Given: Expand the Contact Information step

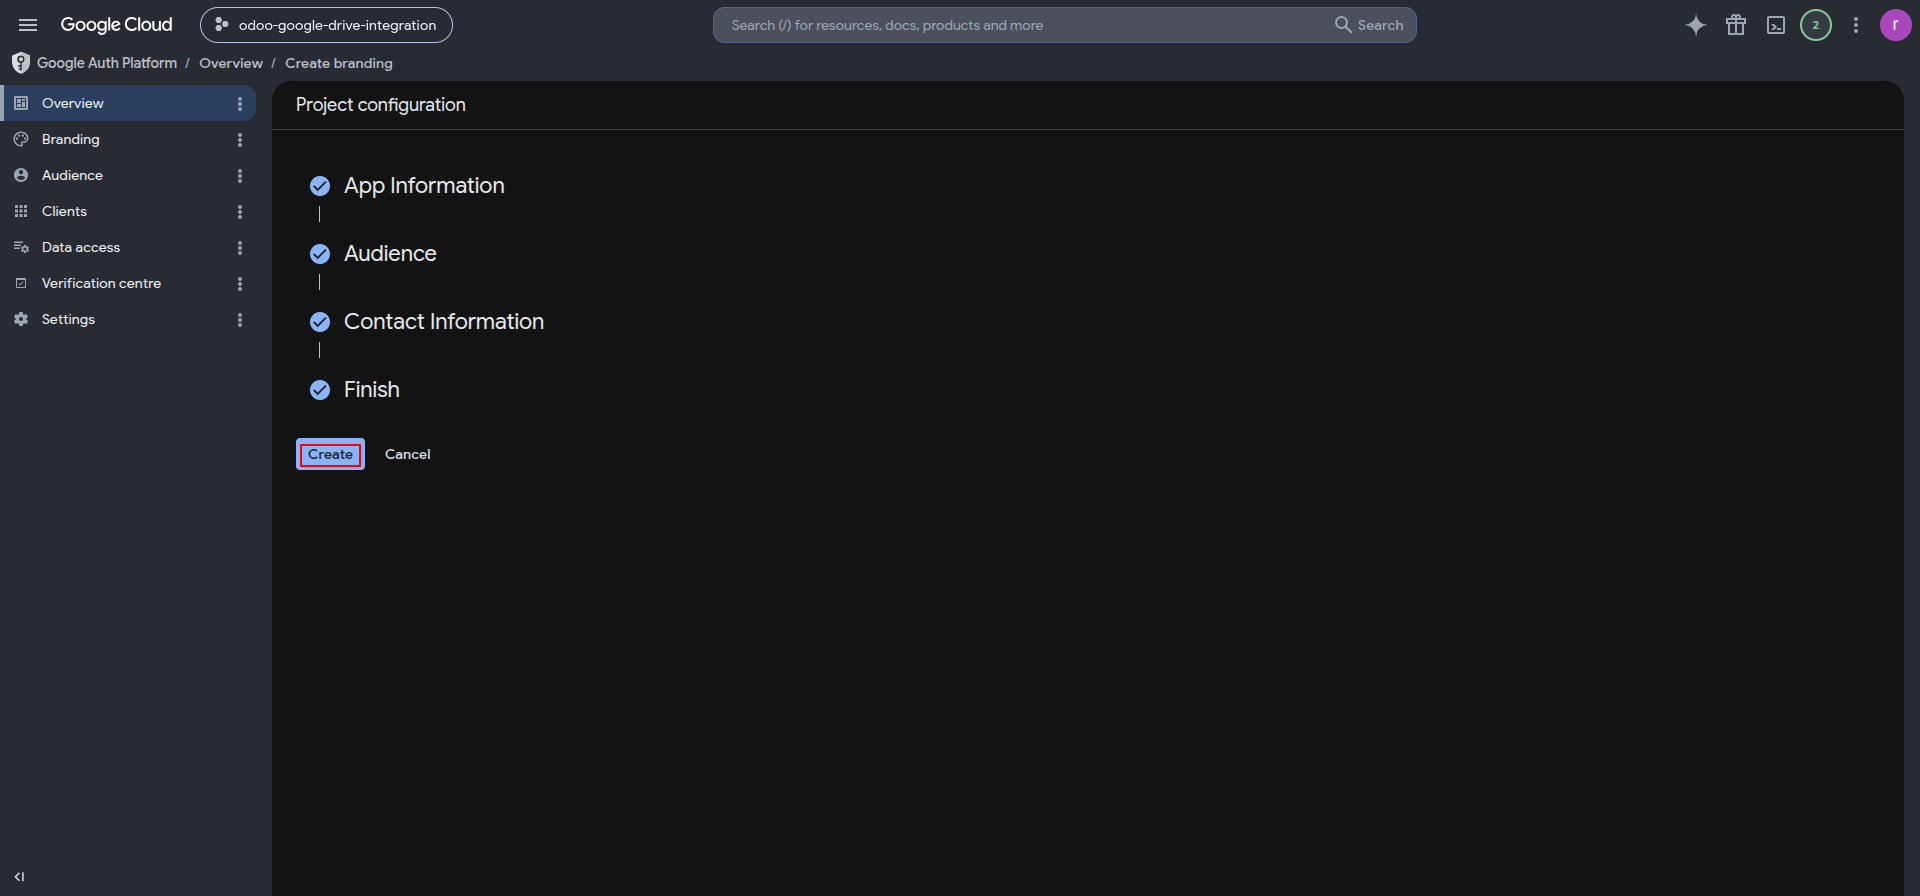Looking at the screenshot, I should click(x=444, y=322).
